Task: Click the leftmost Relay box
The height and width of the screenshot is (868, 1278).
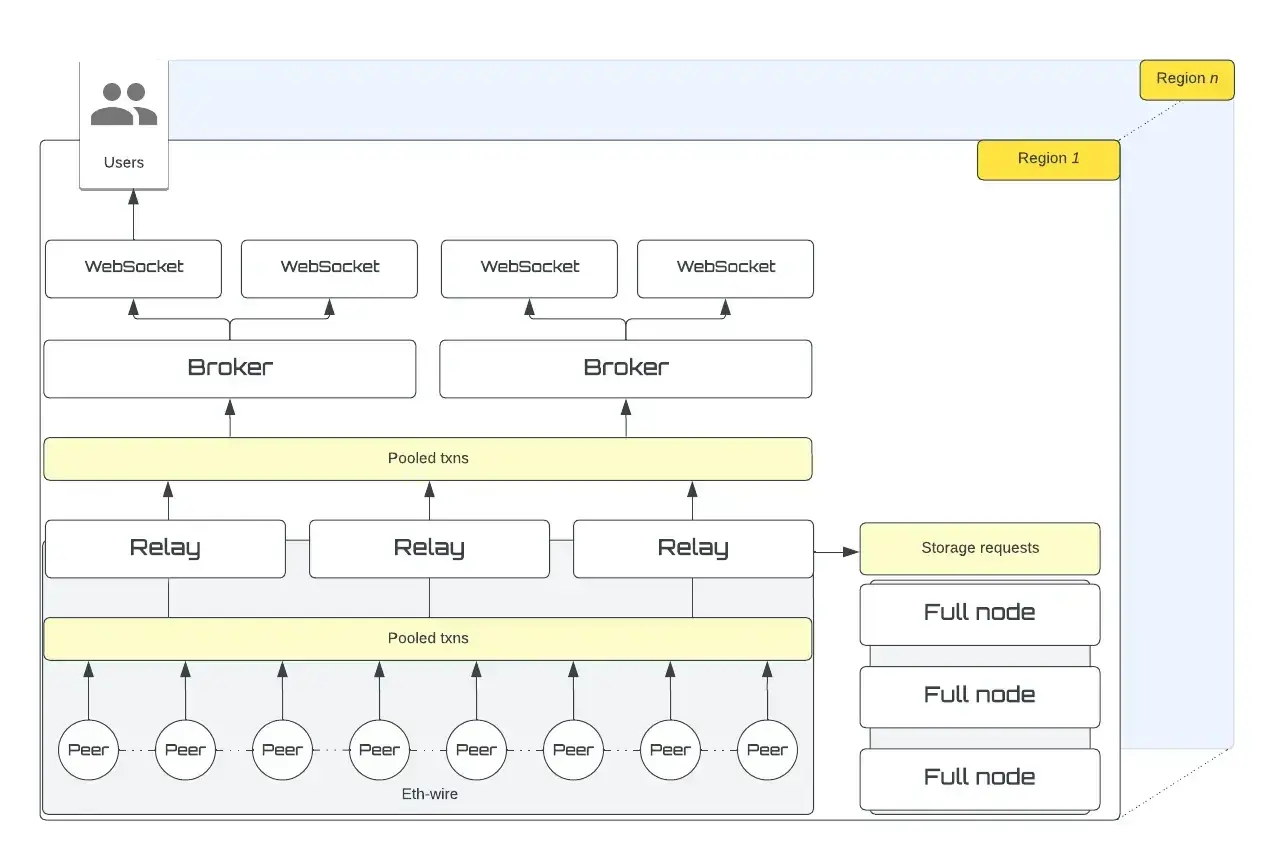Action: tap(165, 548)
